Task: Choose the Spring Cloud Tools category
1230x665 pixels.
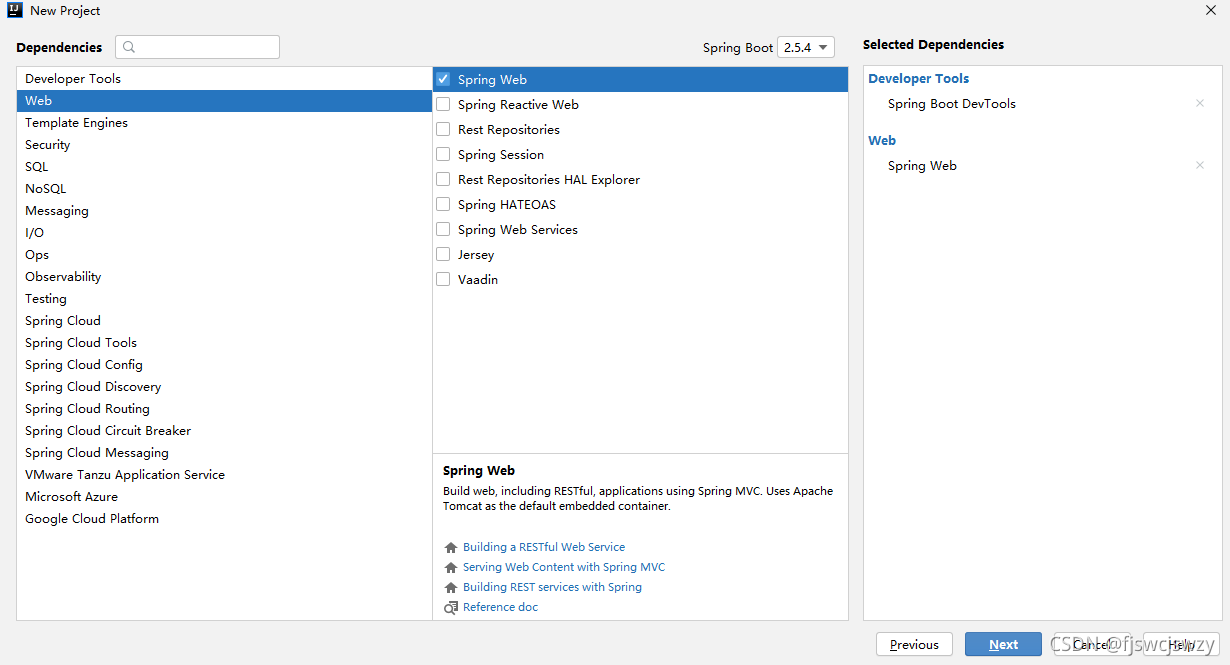Action: tap(224, 342)
